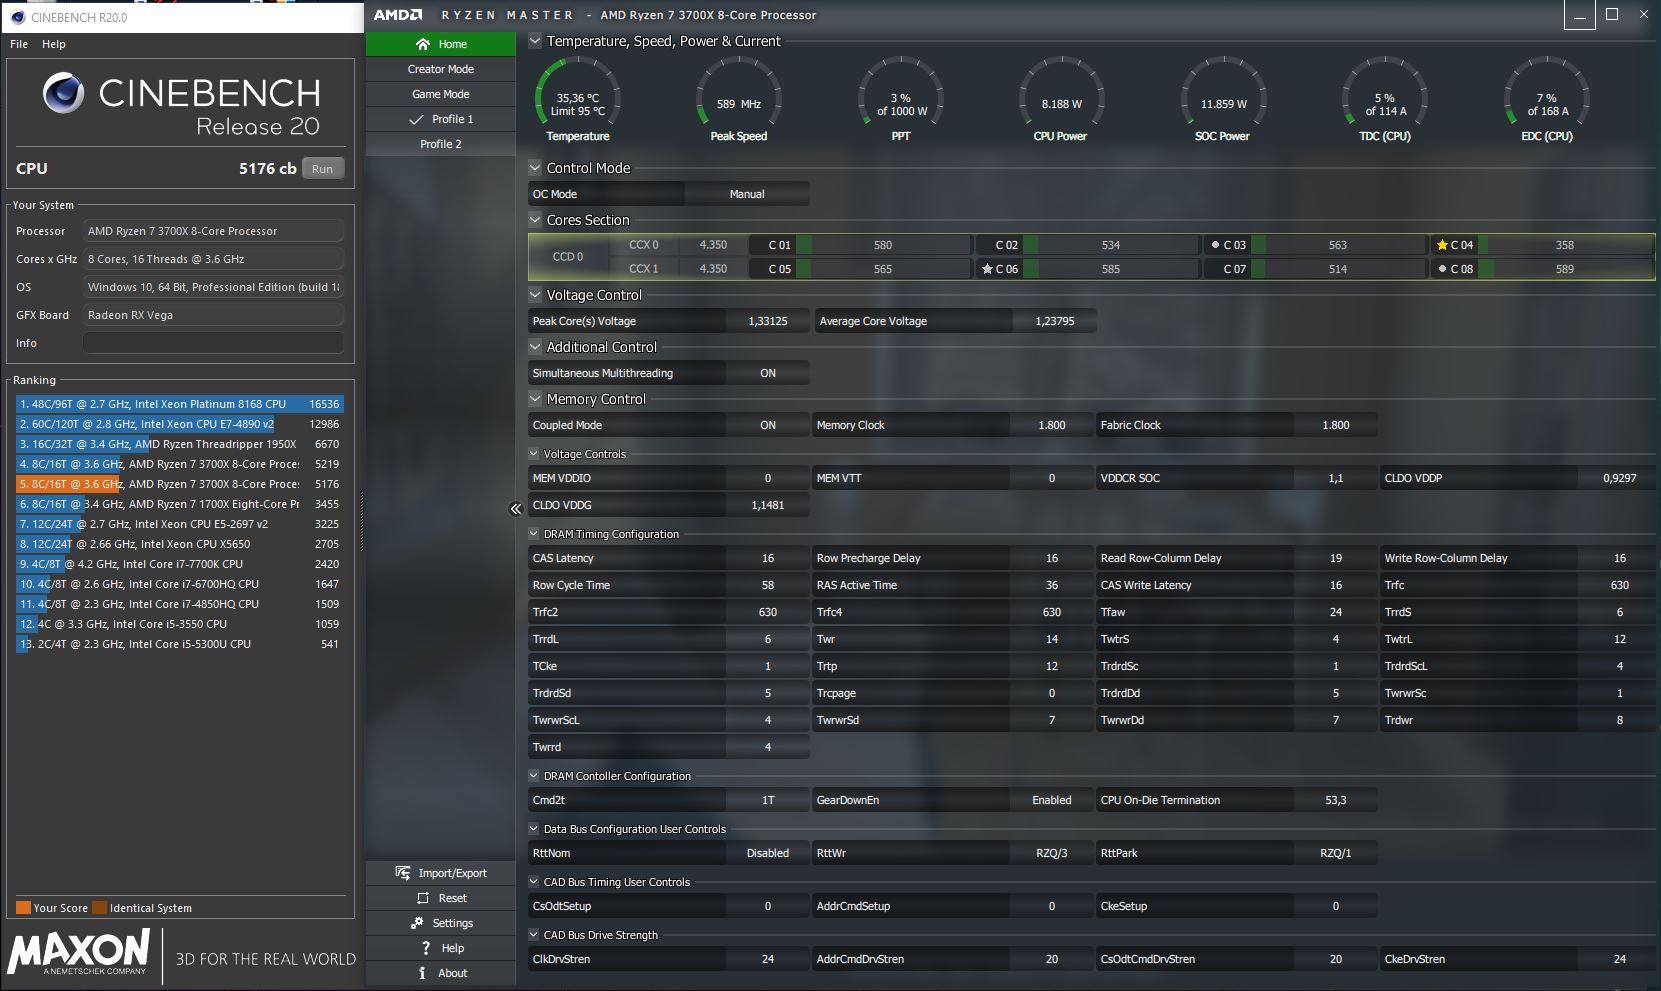Toggle Coupled Mode ON value
1661x991 pixels.
768,425
